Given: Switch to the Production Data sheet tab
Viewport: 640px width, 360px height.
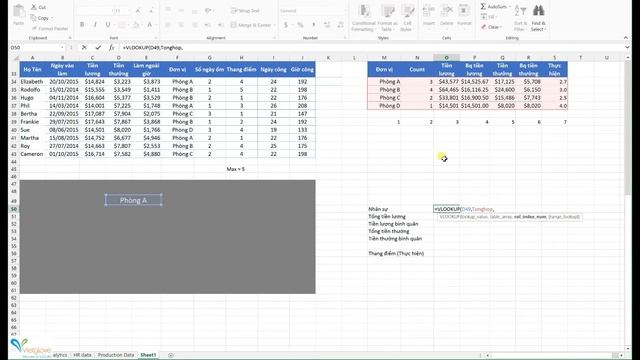Looking at the screenshot, I should [116, 355].
